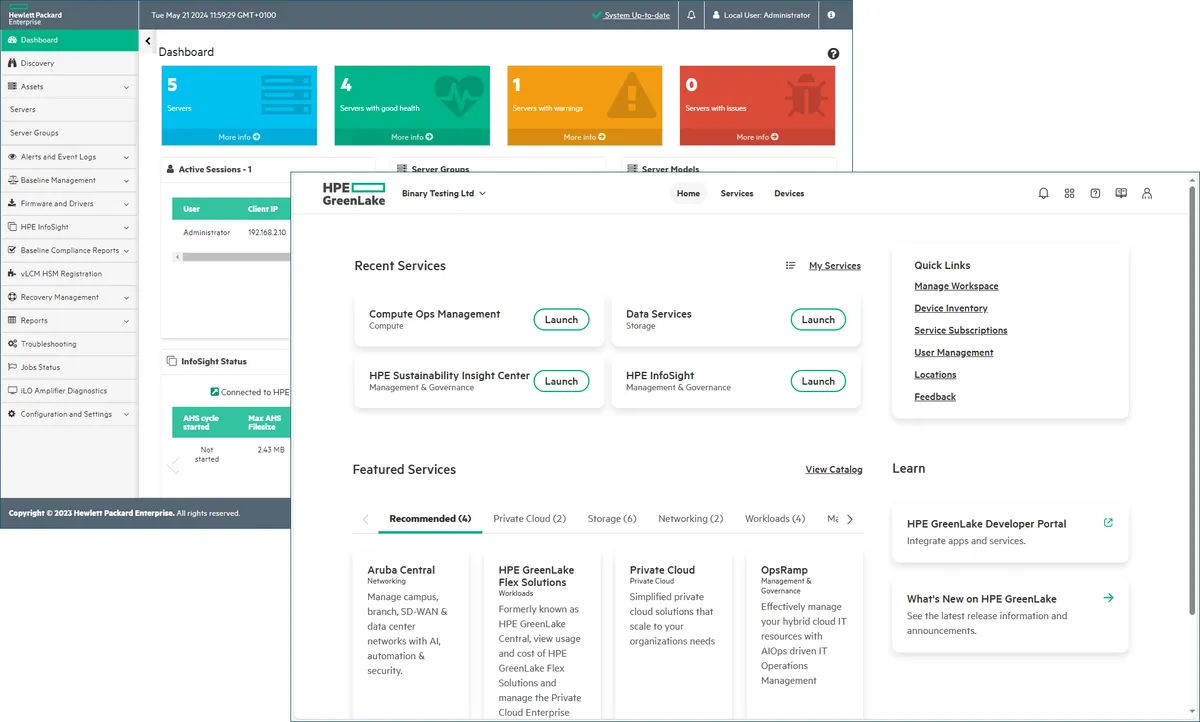Screen dimensions: 1200x722
Task: Click the GreenLake help question mark icon
Action: click(x=1095, y=194)
